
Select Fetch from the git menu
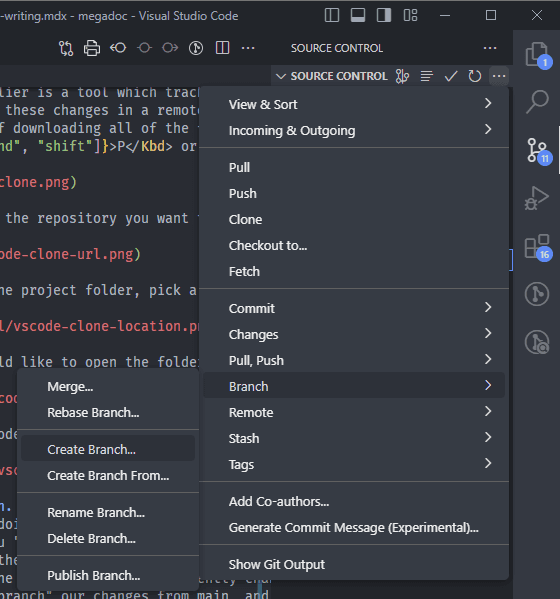coord(354,271)
